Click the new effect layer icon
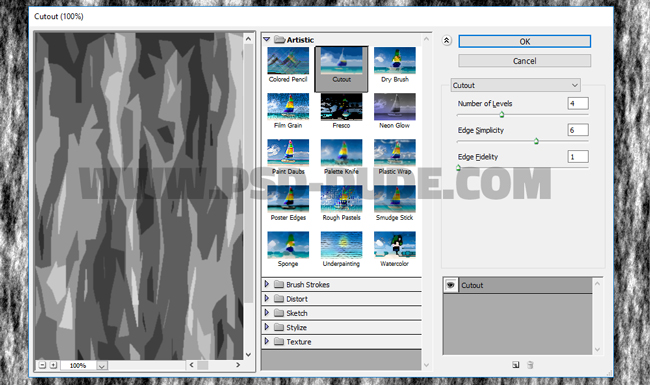The width and height of the screenshot is (650, 385). tap(515, 365)
